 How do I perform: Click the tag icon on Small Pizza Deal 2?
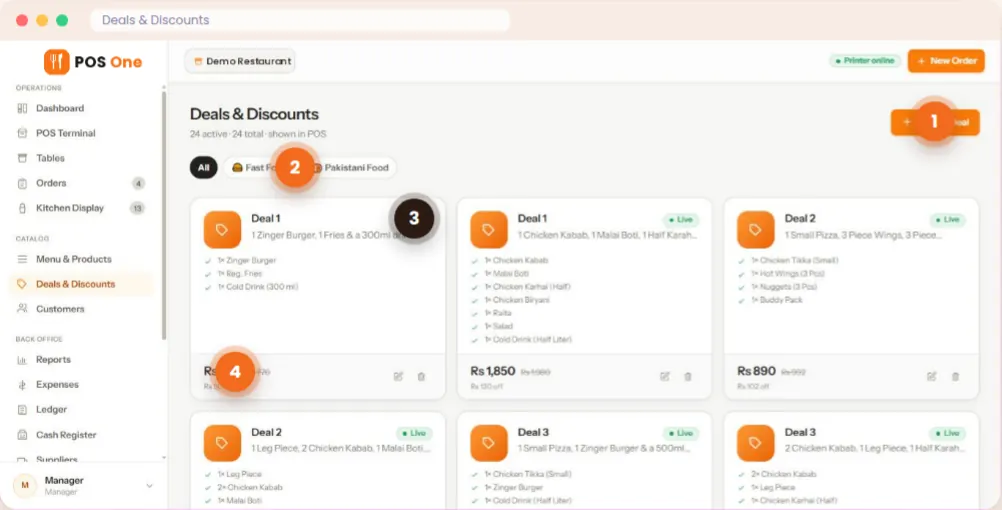click(755, 229)
